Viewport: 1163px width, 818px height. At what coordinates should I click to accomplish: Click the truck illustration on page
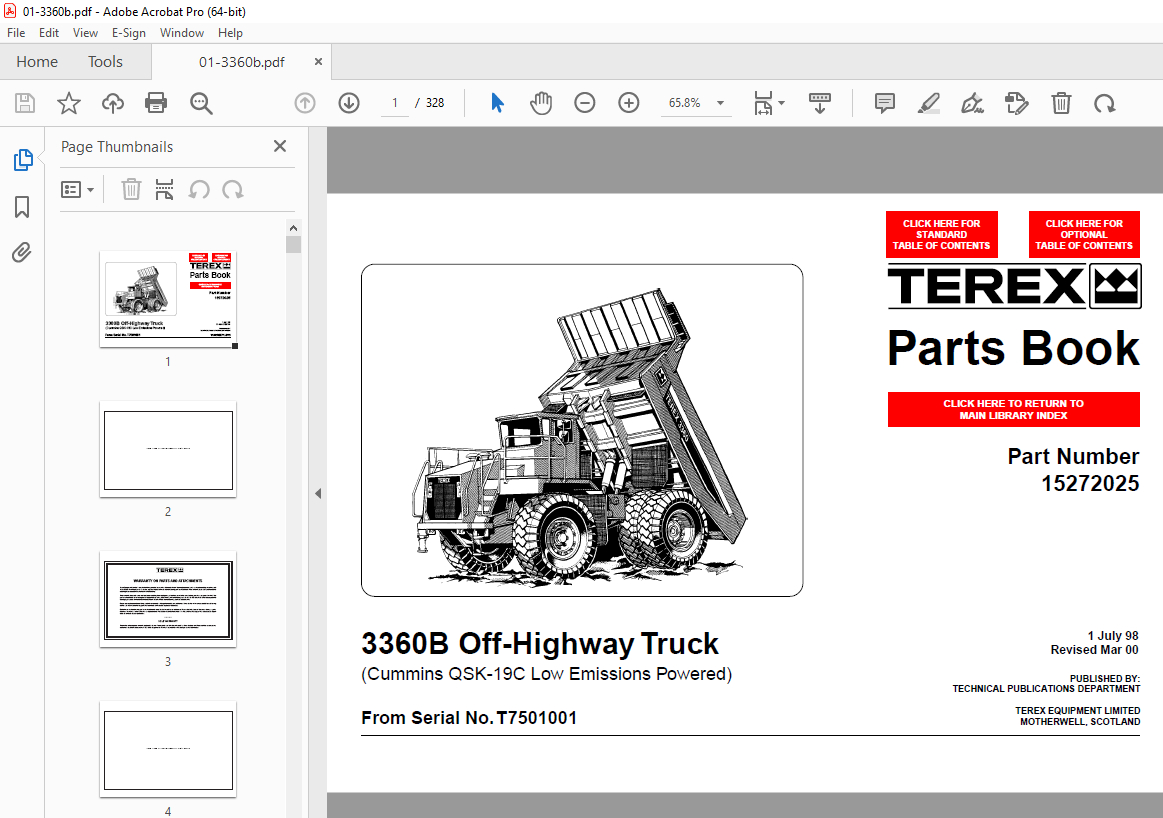(582, 430)
